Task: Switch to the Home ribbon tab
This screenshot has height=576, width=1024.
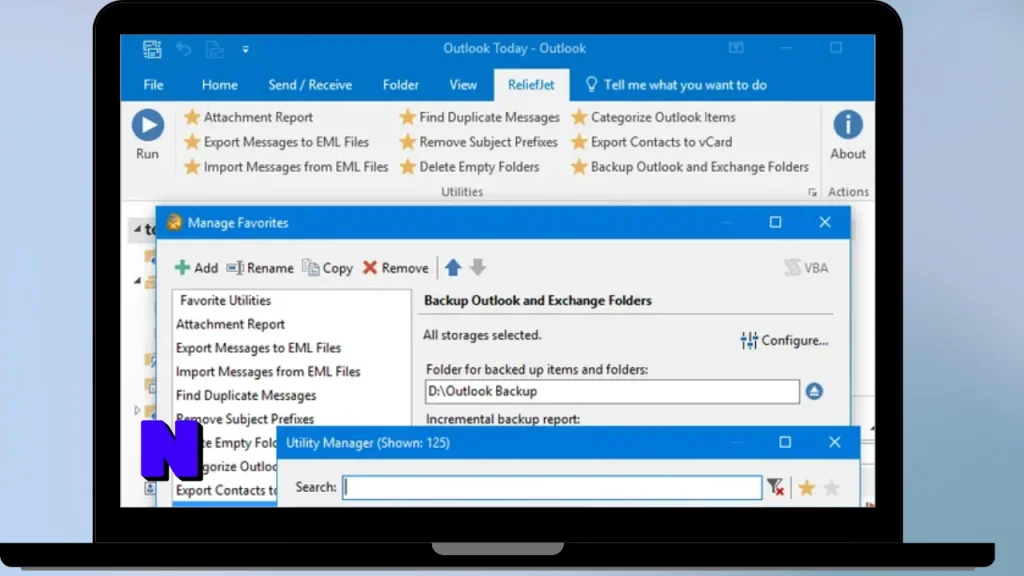Action: [x=219, y=85]
